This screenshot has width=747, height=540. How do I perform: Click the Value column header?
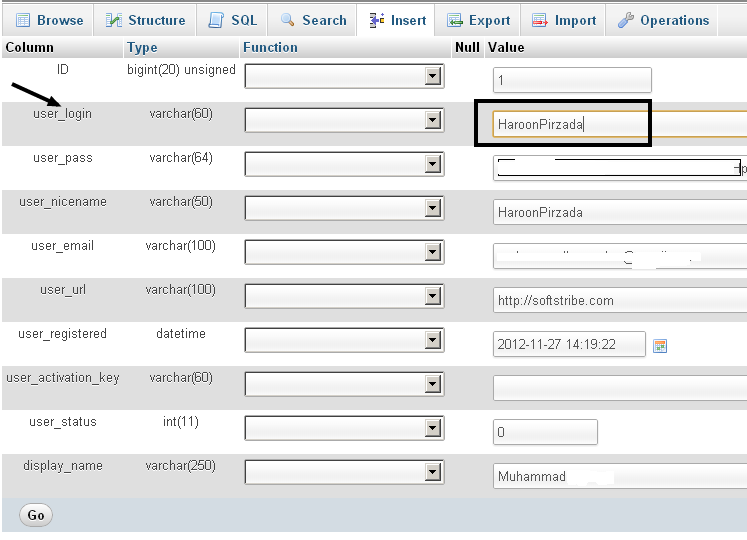pos(506,47)
